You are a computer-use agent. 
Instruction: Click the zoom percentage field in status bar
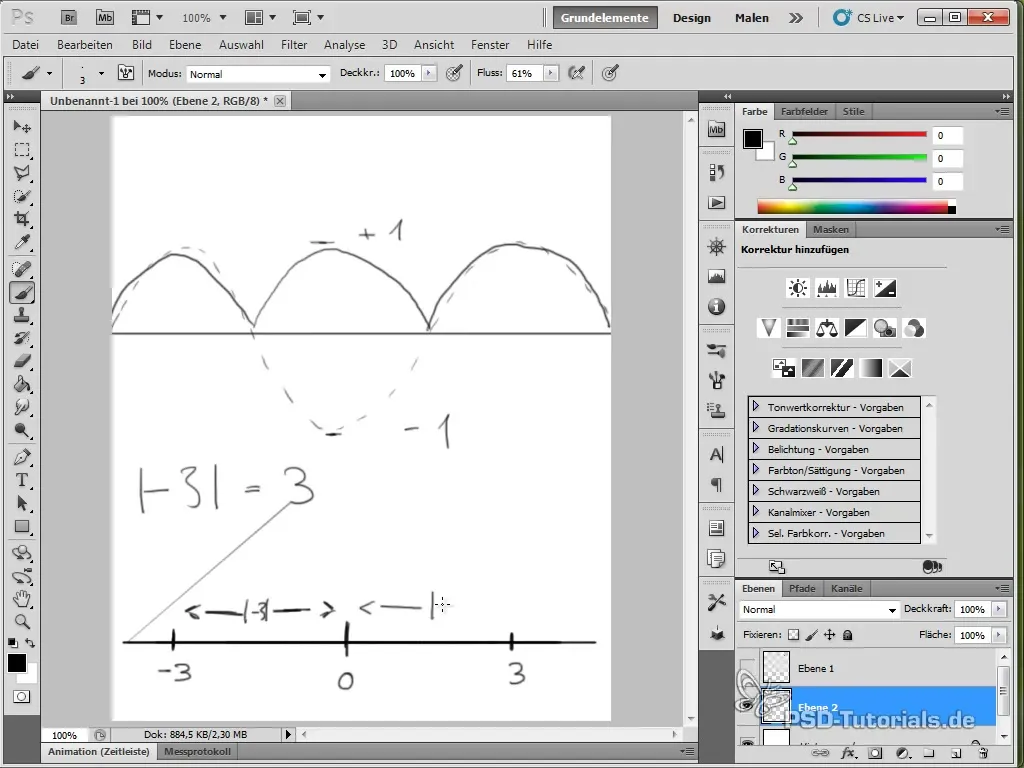point(64,735)
